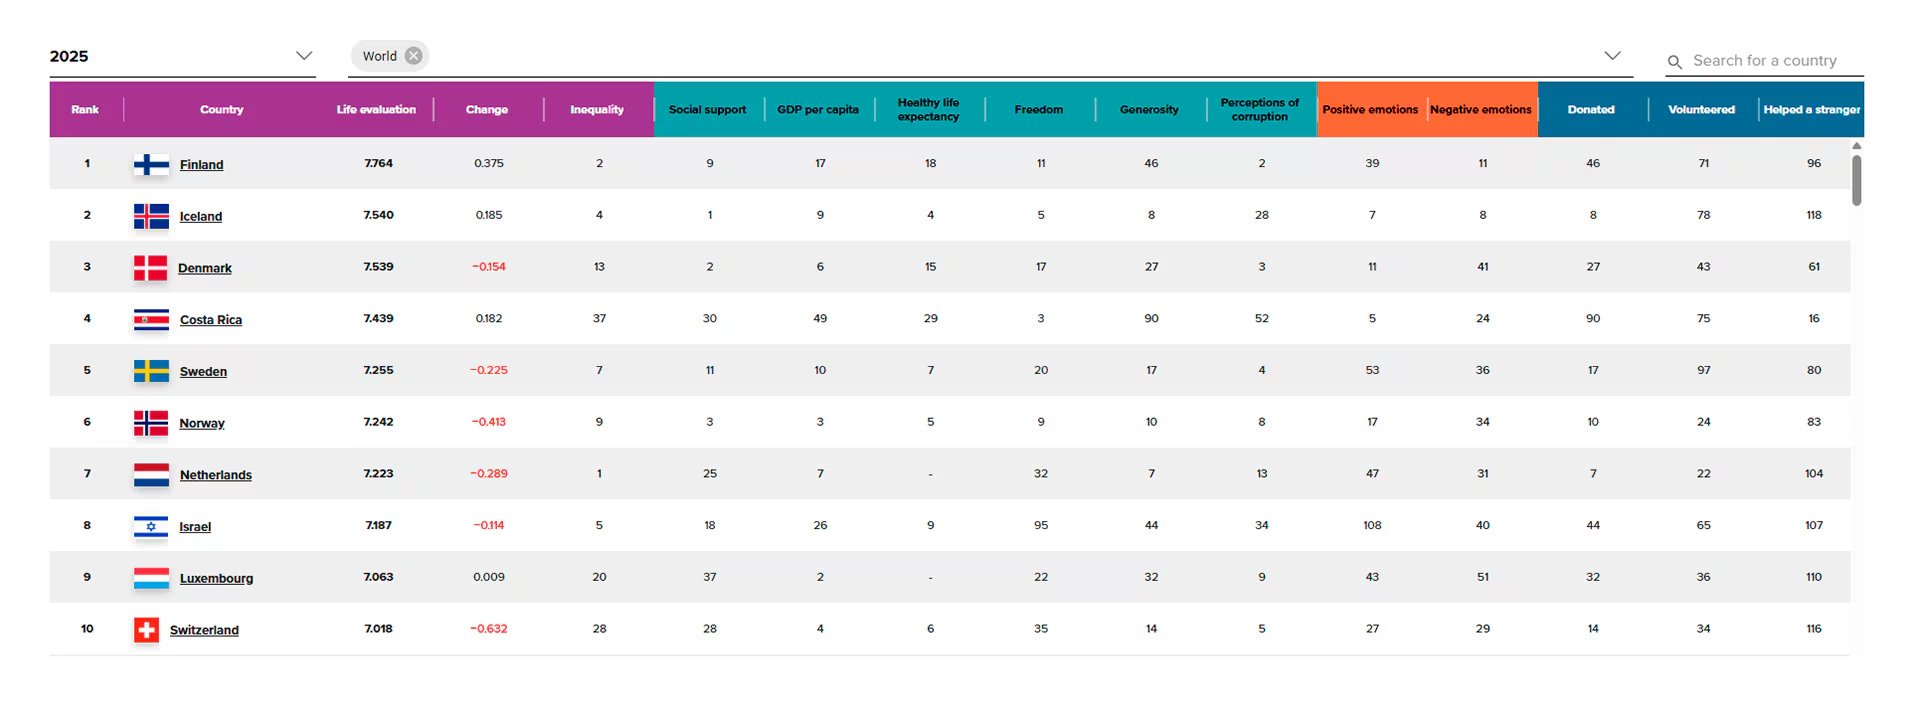
Task: Click the Switzerland flag icon
Action: [146, 630]
